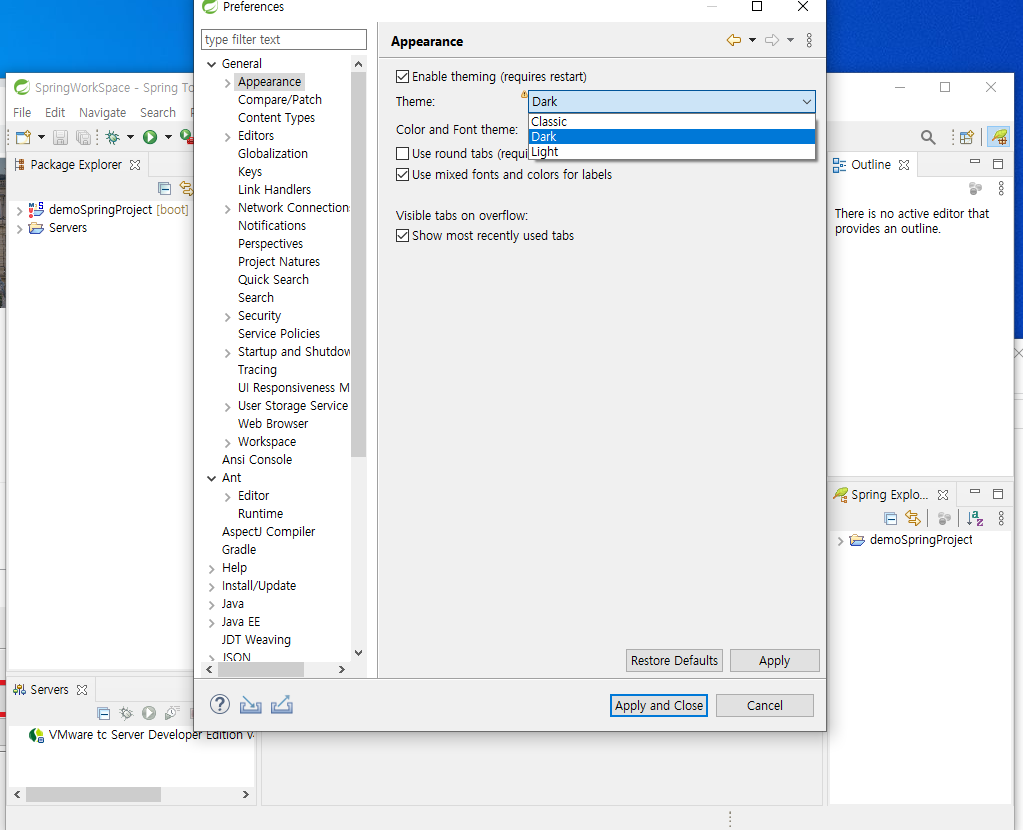Select Content Types preference page

tap(276, 117)
